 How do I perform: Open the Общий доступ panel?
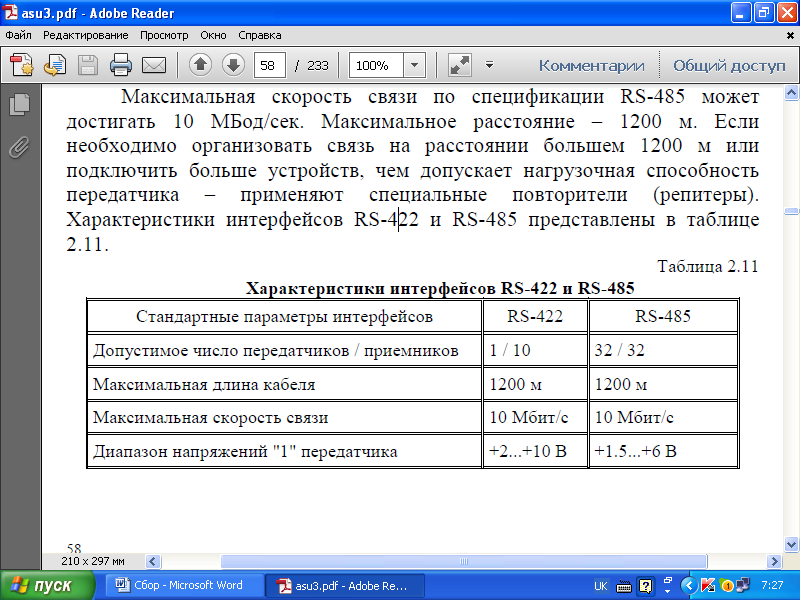[729, 65]
